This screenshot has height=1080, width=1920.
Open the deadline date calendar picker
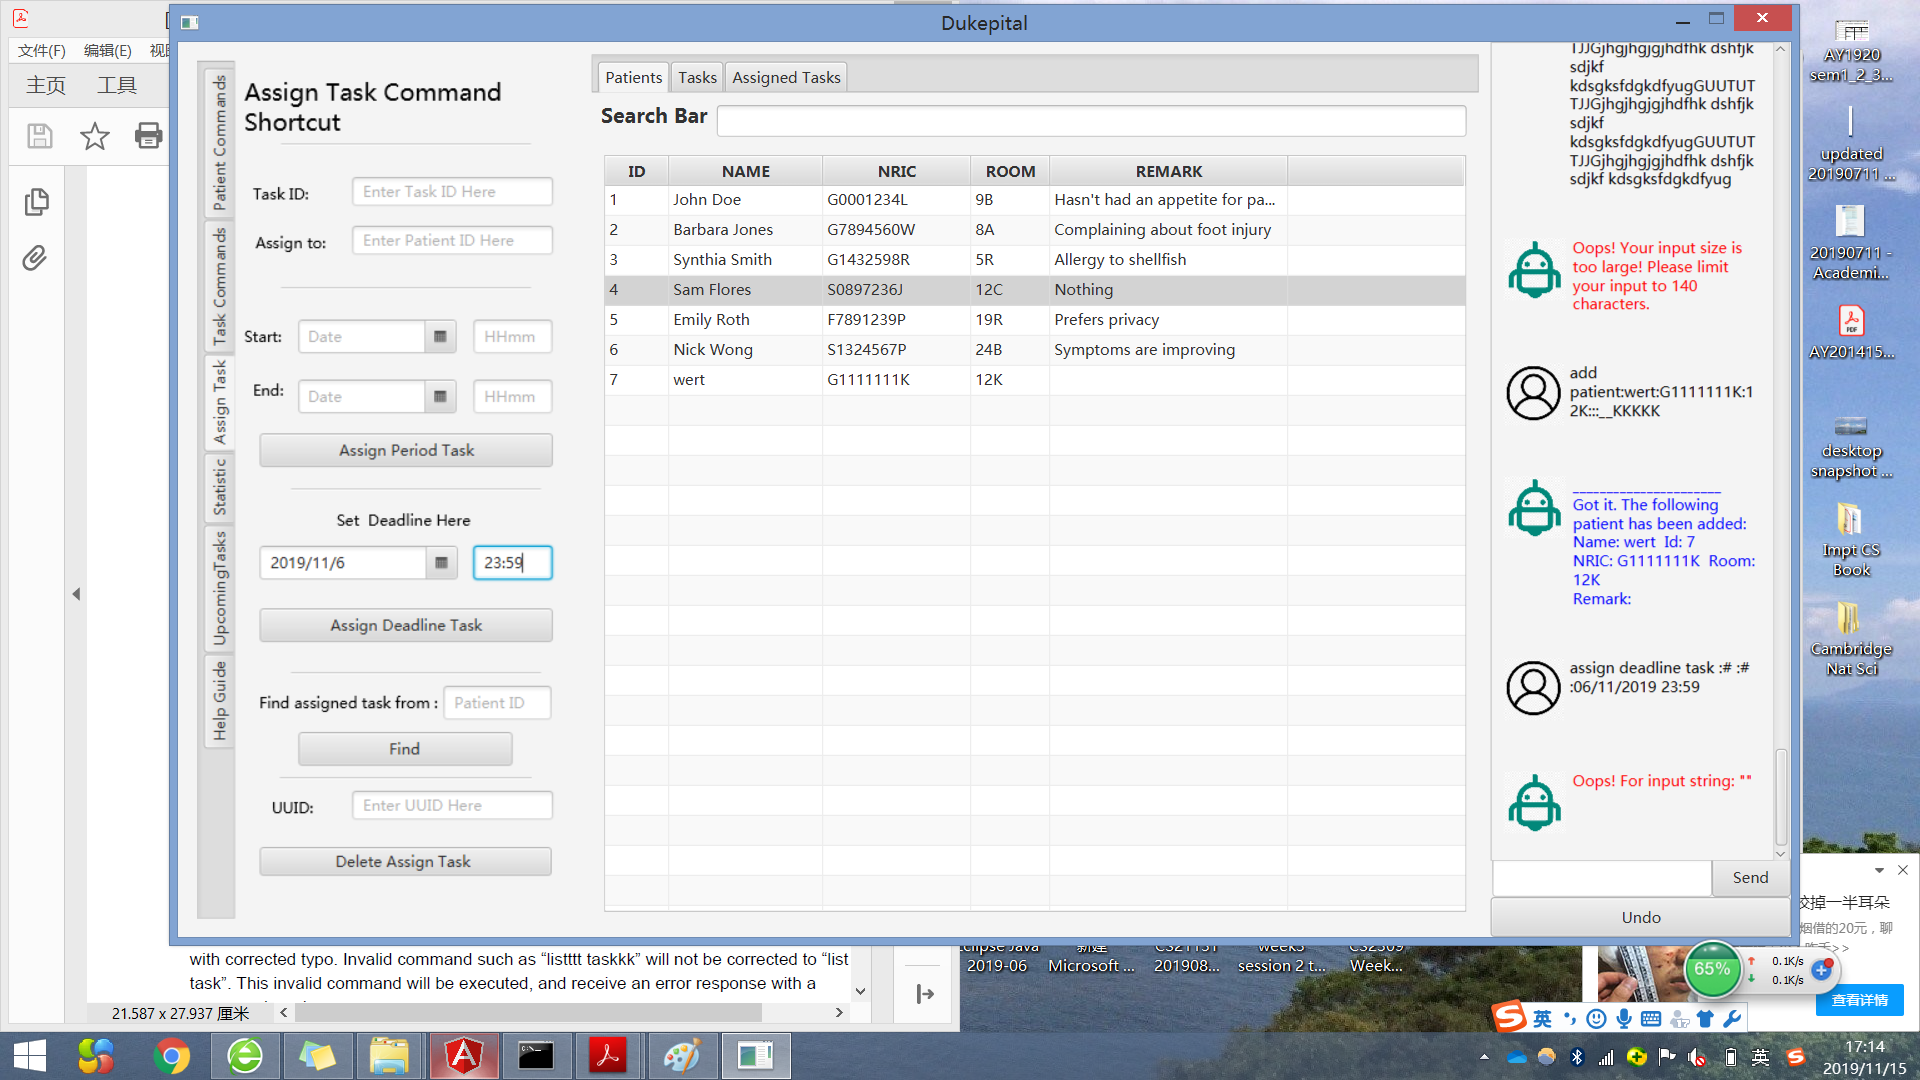tap(441, 563)
